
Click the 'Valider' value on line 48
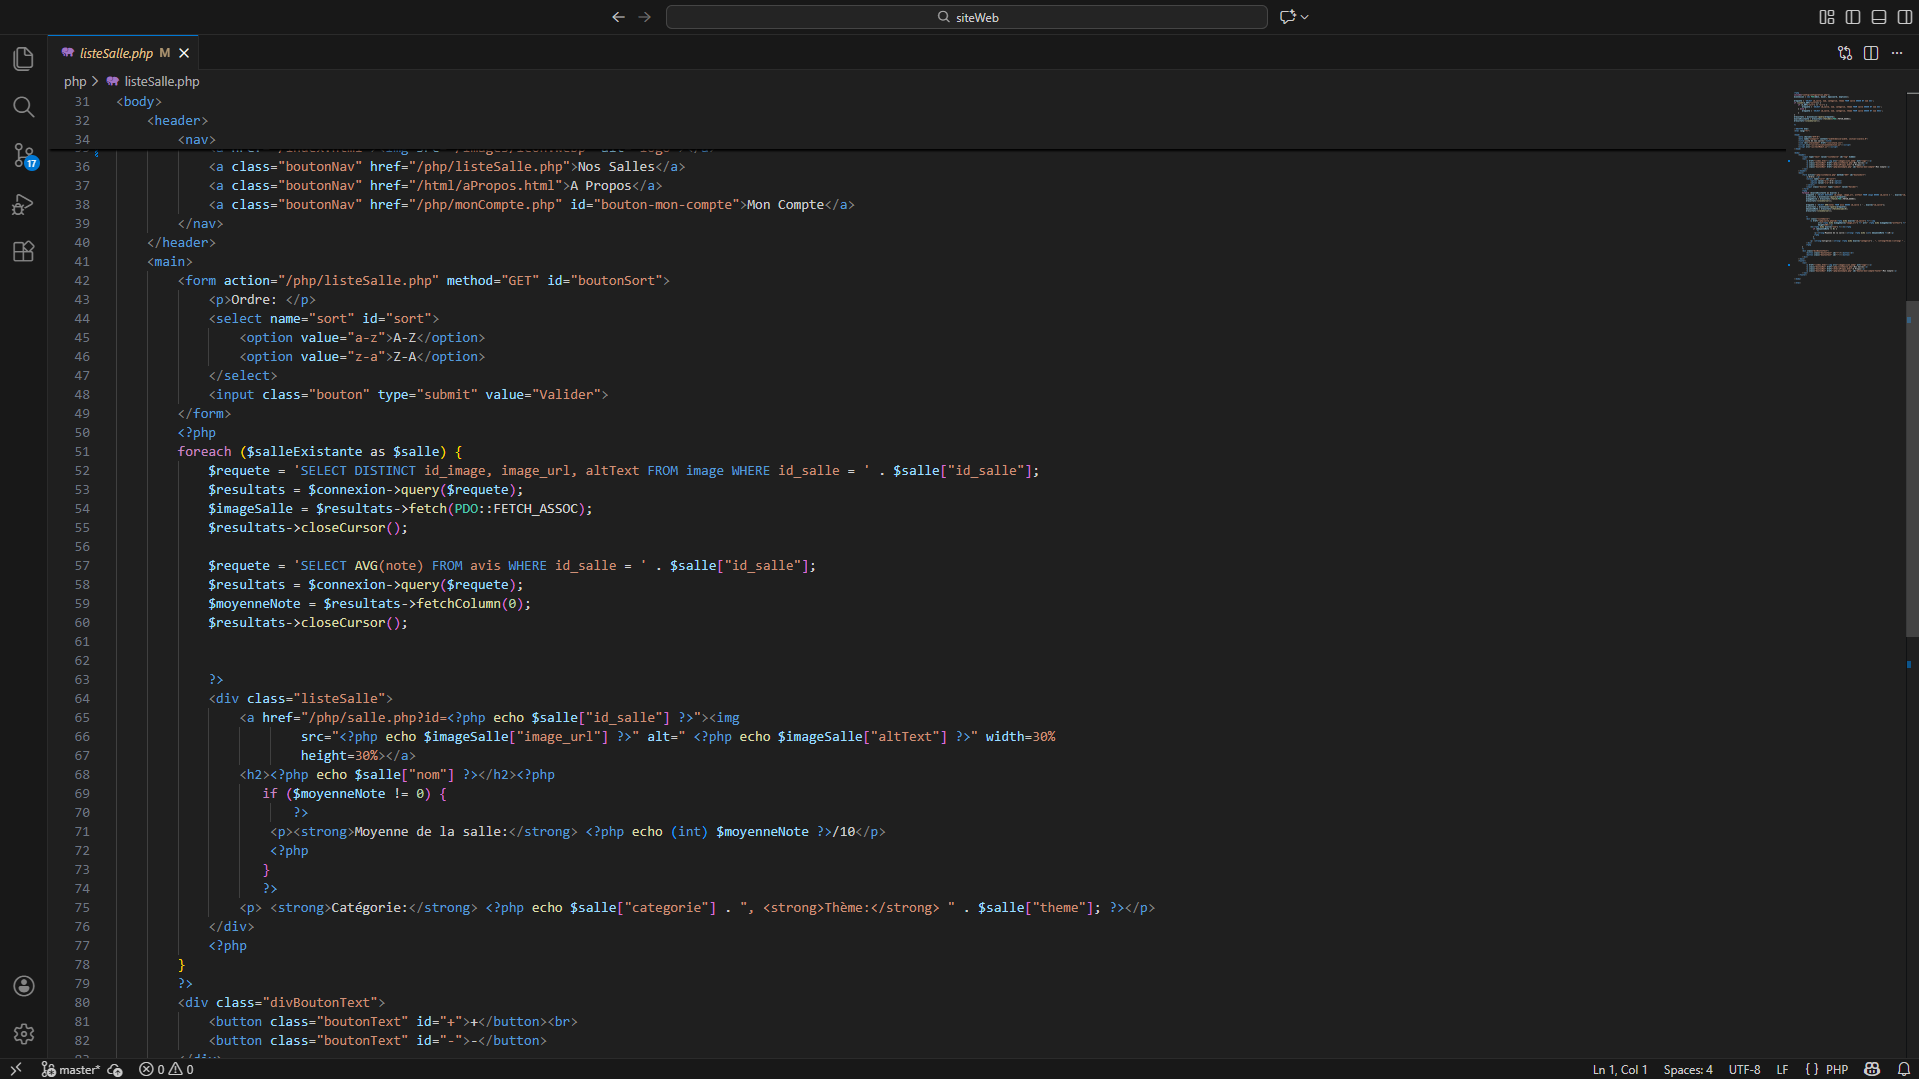[566, 395]
